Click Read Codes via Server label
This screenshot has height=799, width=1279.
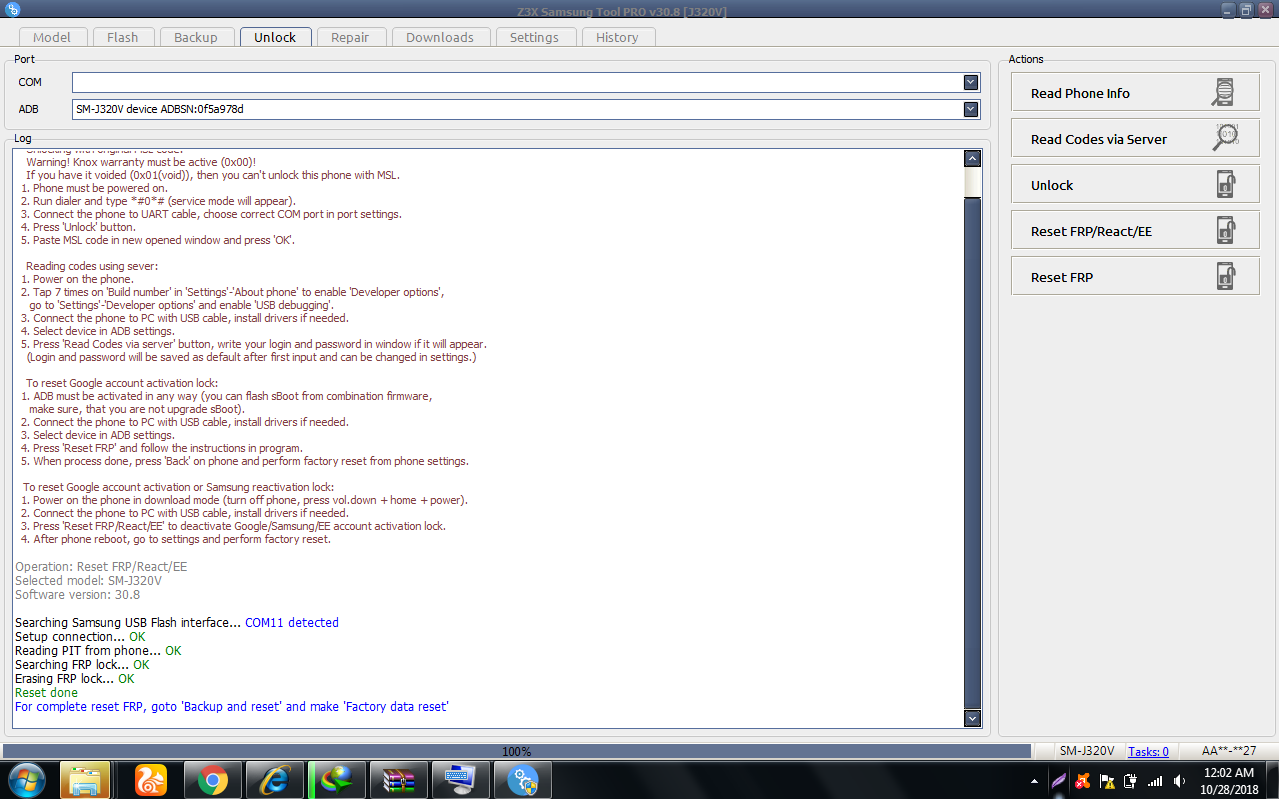[x=1099, y=139]
